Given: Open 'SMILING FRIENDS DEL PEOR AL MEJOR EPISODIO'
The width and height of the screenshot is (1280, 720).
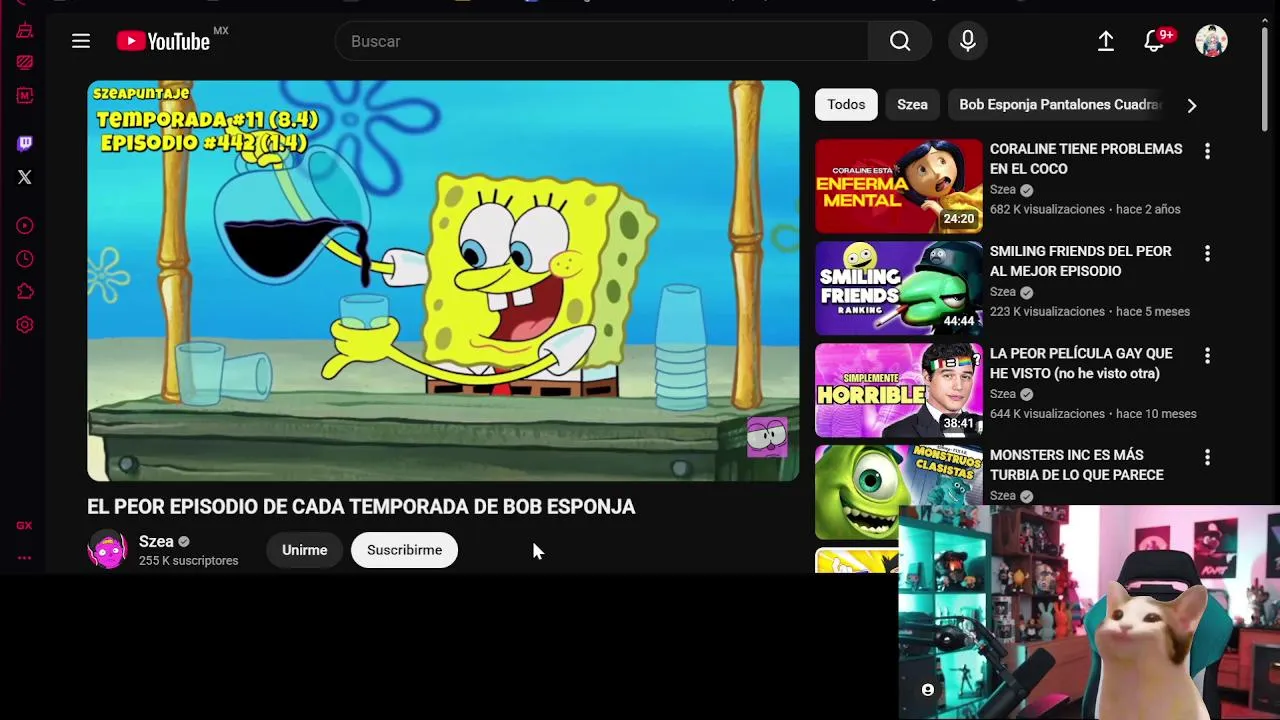Looking at the screenshot, I should (x=1080, y=261).
